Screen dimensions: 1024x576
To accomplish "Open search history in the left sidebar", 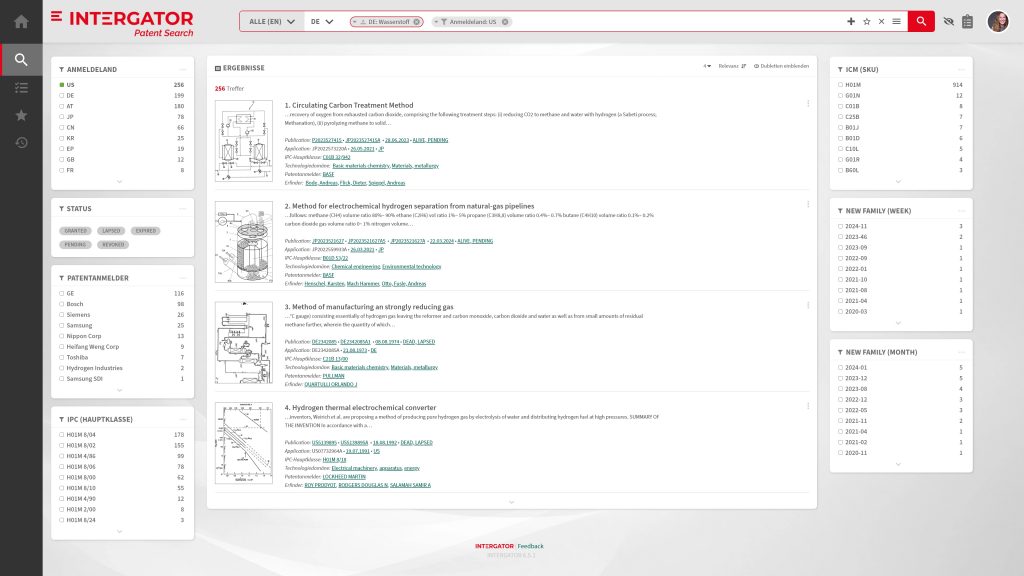I will (x=21, y=142).
